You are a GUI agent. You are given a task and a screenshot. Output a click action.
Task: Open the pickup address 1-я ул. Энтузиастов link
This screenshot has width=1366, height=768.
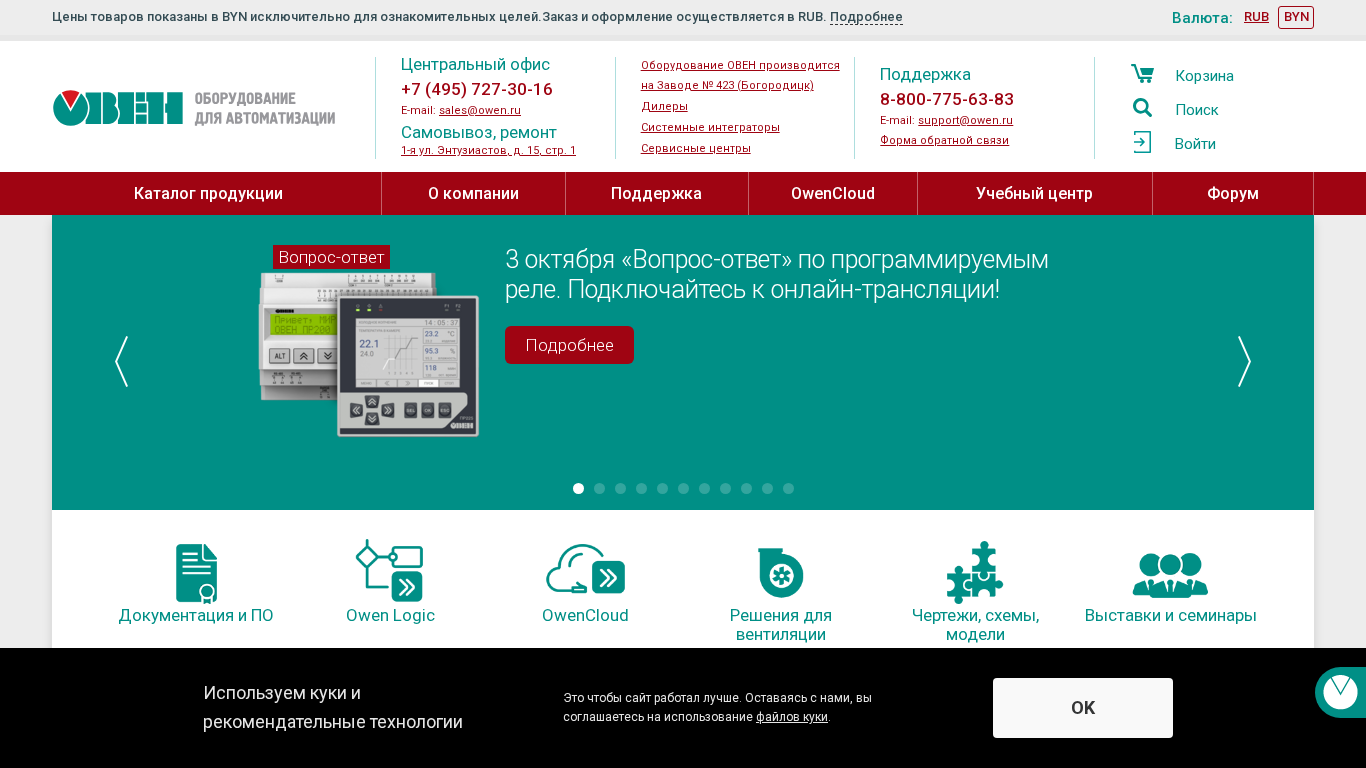488,150
